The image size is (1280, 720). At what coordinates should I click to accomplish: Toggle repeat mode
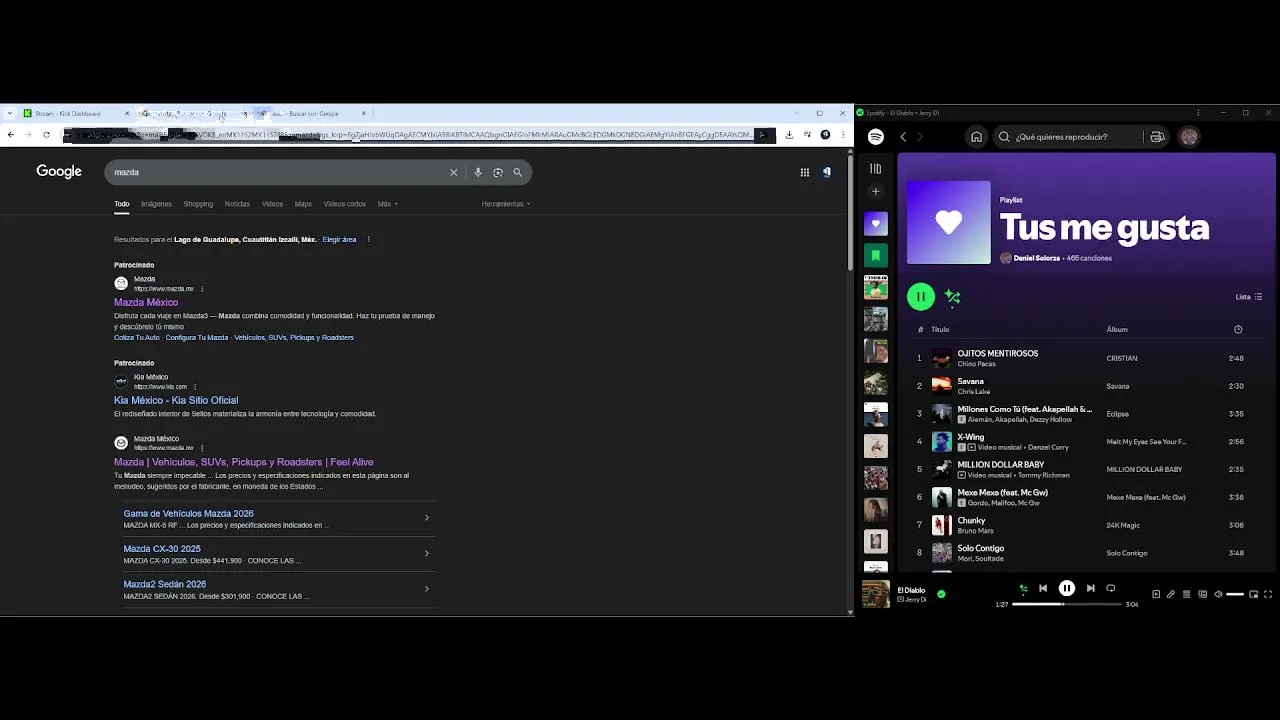(1111, 589)
